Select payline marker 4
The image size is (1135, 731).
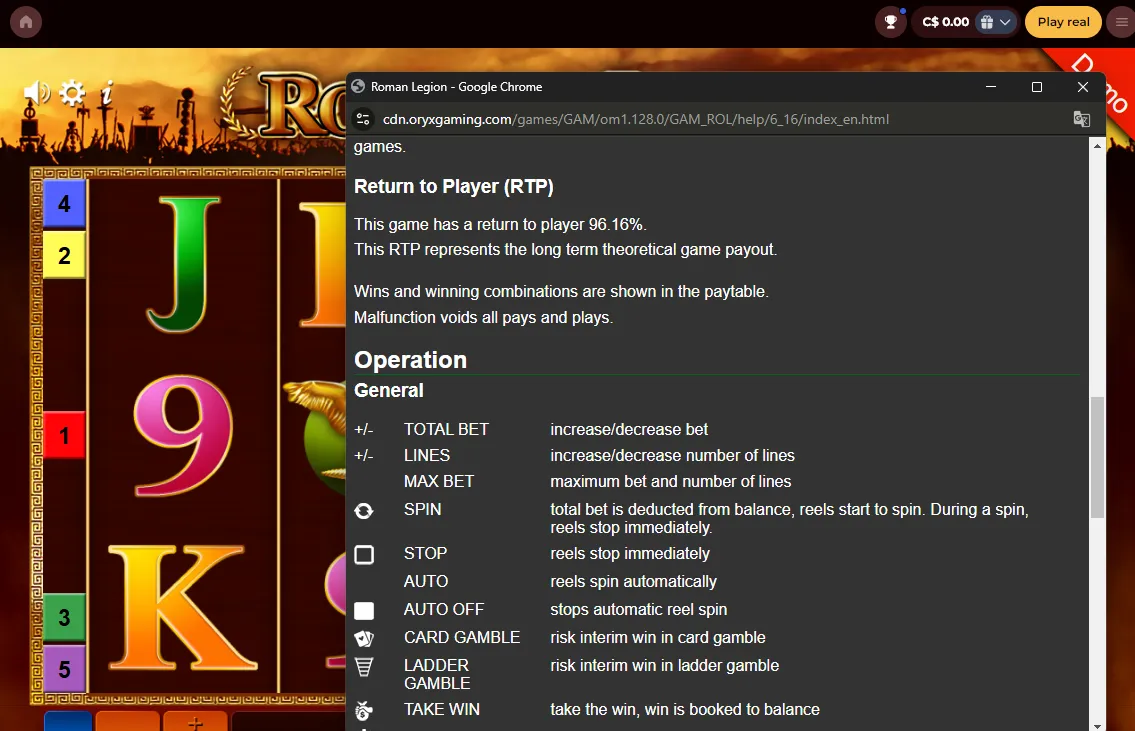tap(64, 204)
